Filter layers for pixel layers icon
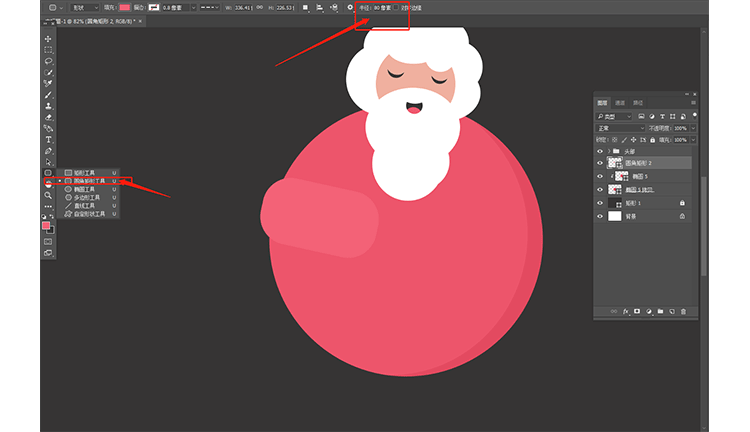This screenshot has width=750, height=432. coord(641,116)
